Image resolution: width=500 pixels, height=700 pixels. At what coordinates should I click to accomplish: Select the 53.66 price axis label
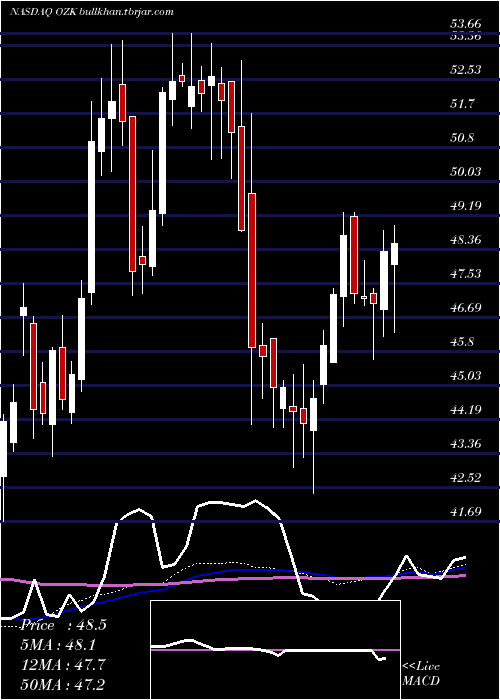pyautogui.click(x=466, y=24)
